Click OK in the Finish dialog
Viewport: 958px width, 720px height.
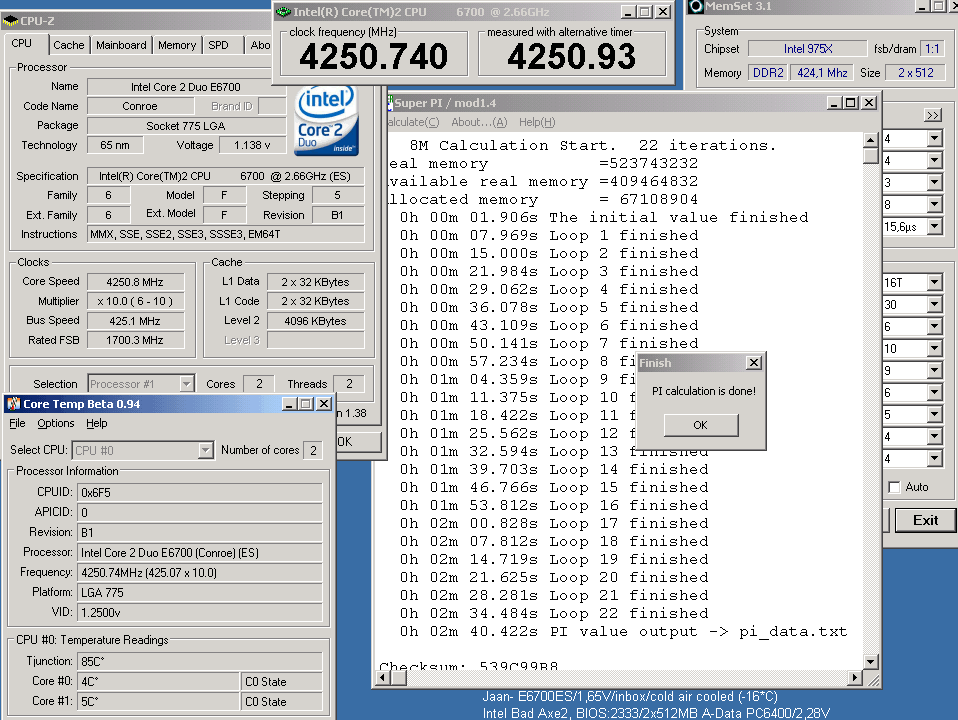(x=701, y=425)
